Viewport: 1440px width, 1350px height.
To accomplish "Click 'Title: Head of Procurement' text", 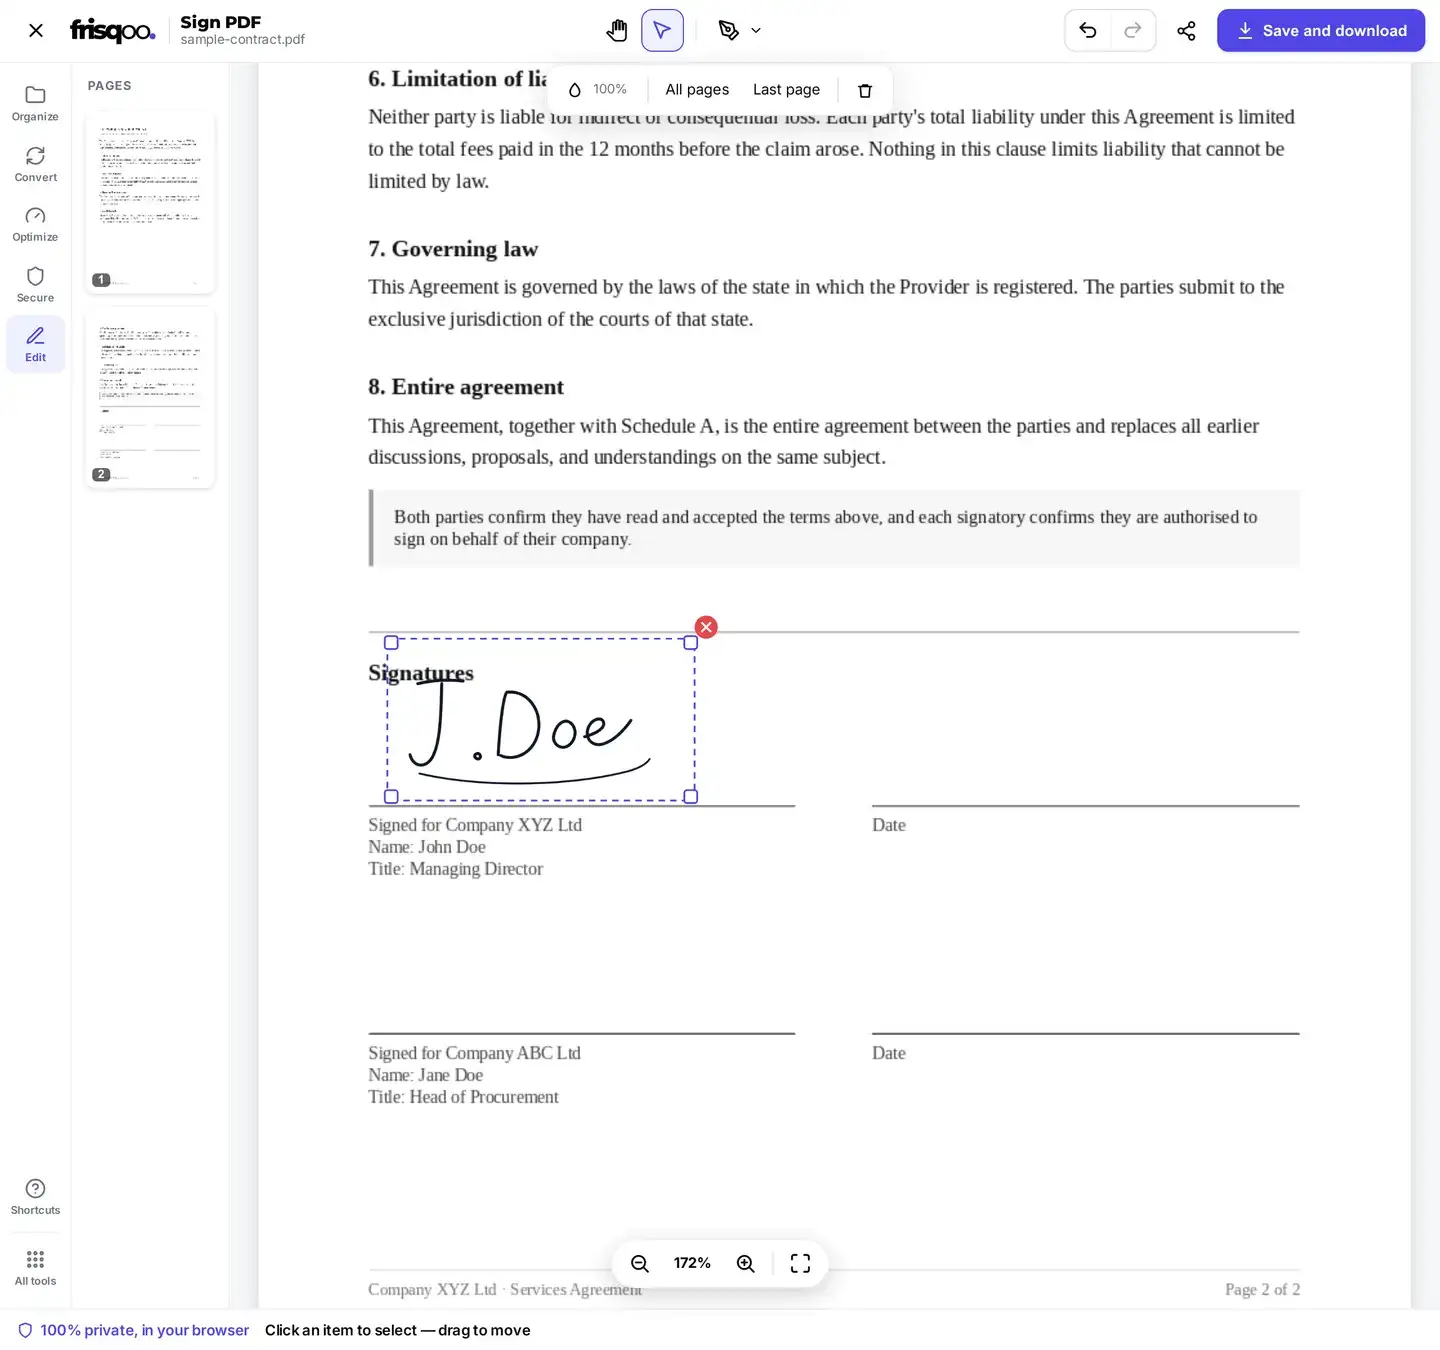I will click(x=463, y=1097).
